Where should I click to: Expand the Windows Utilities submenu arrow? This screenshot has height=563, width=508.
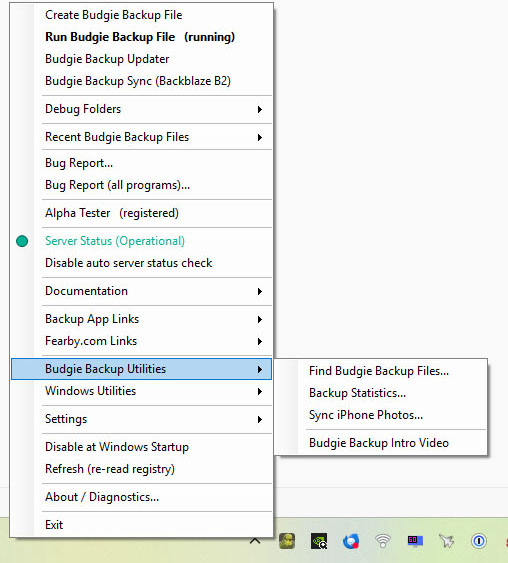(x=260, y=391)
